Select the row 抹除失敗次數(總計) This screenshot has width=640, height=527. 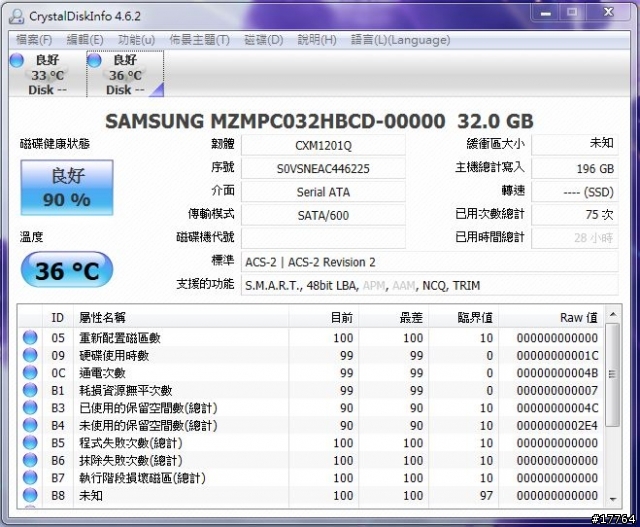tap(311, 460)
